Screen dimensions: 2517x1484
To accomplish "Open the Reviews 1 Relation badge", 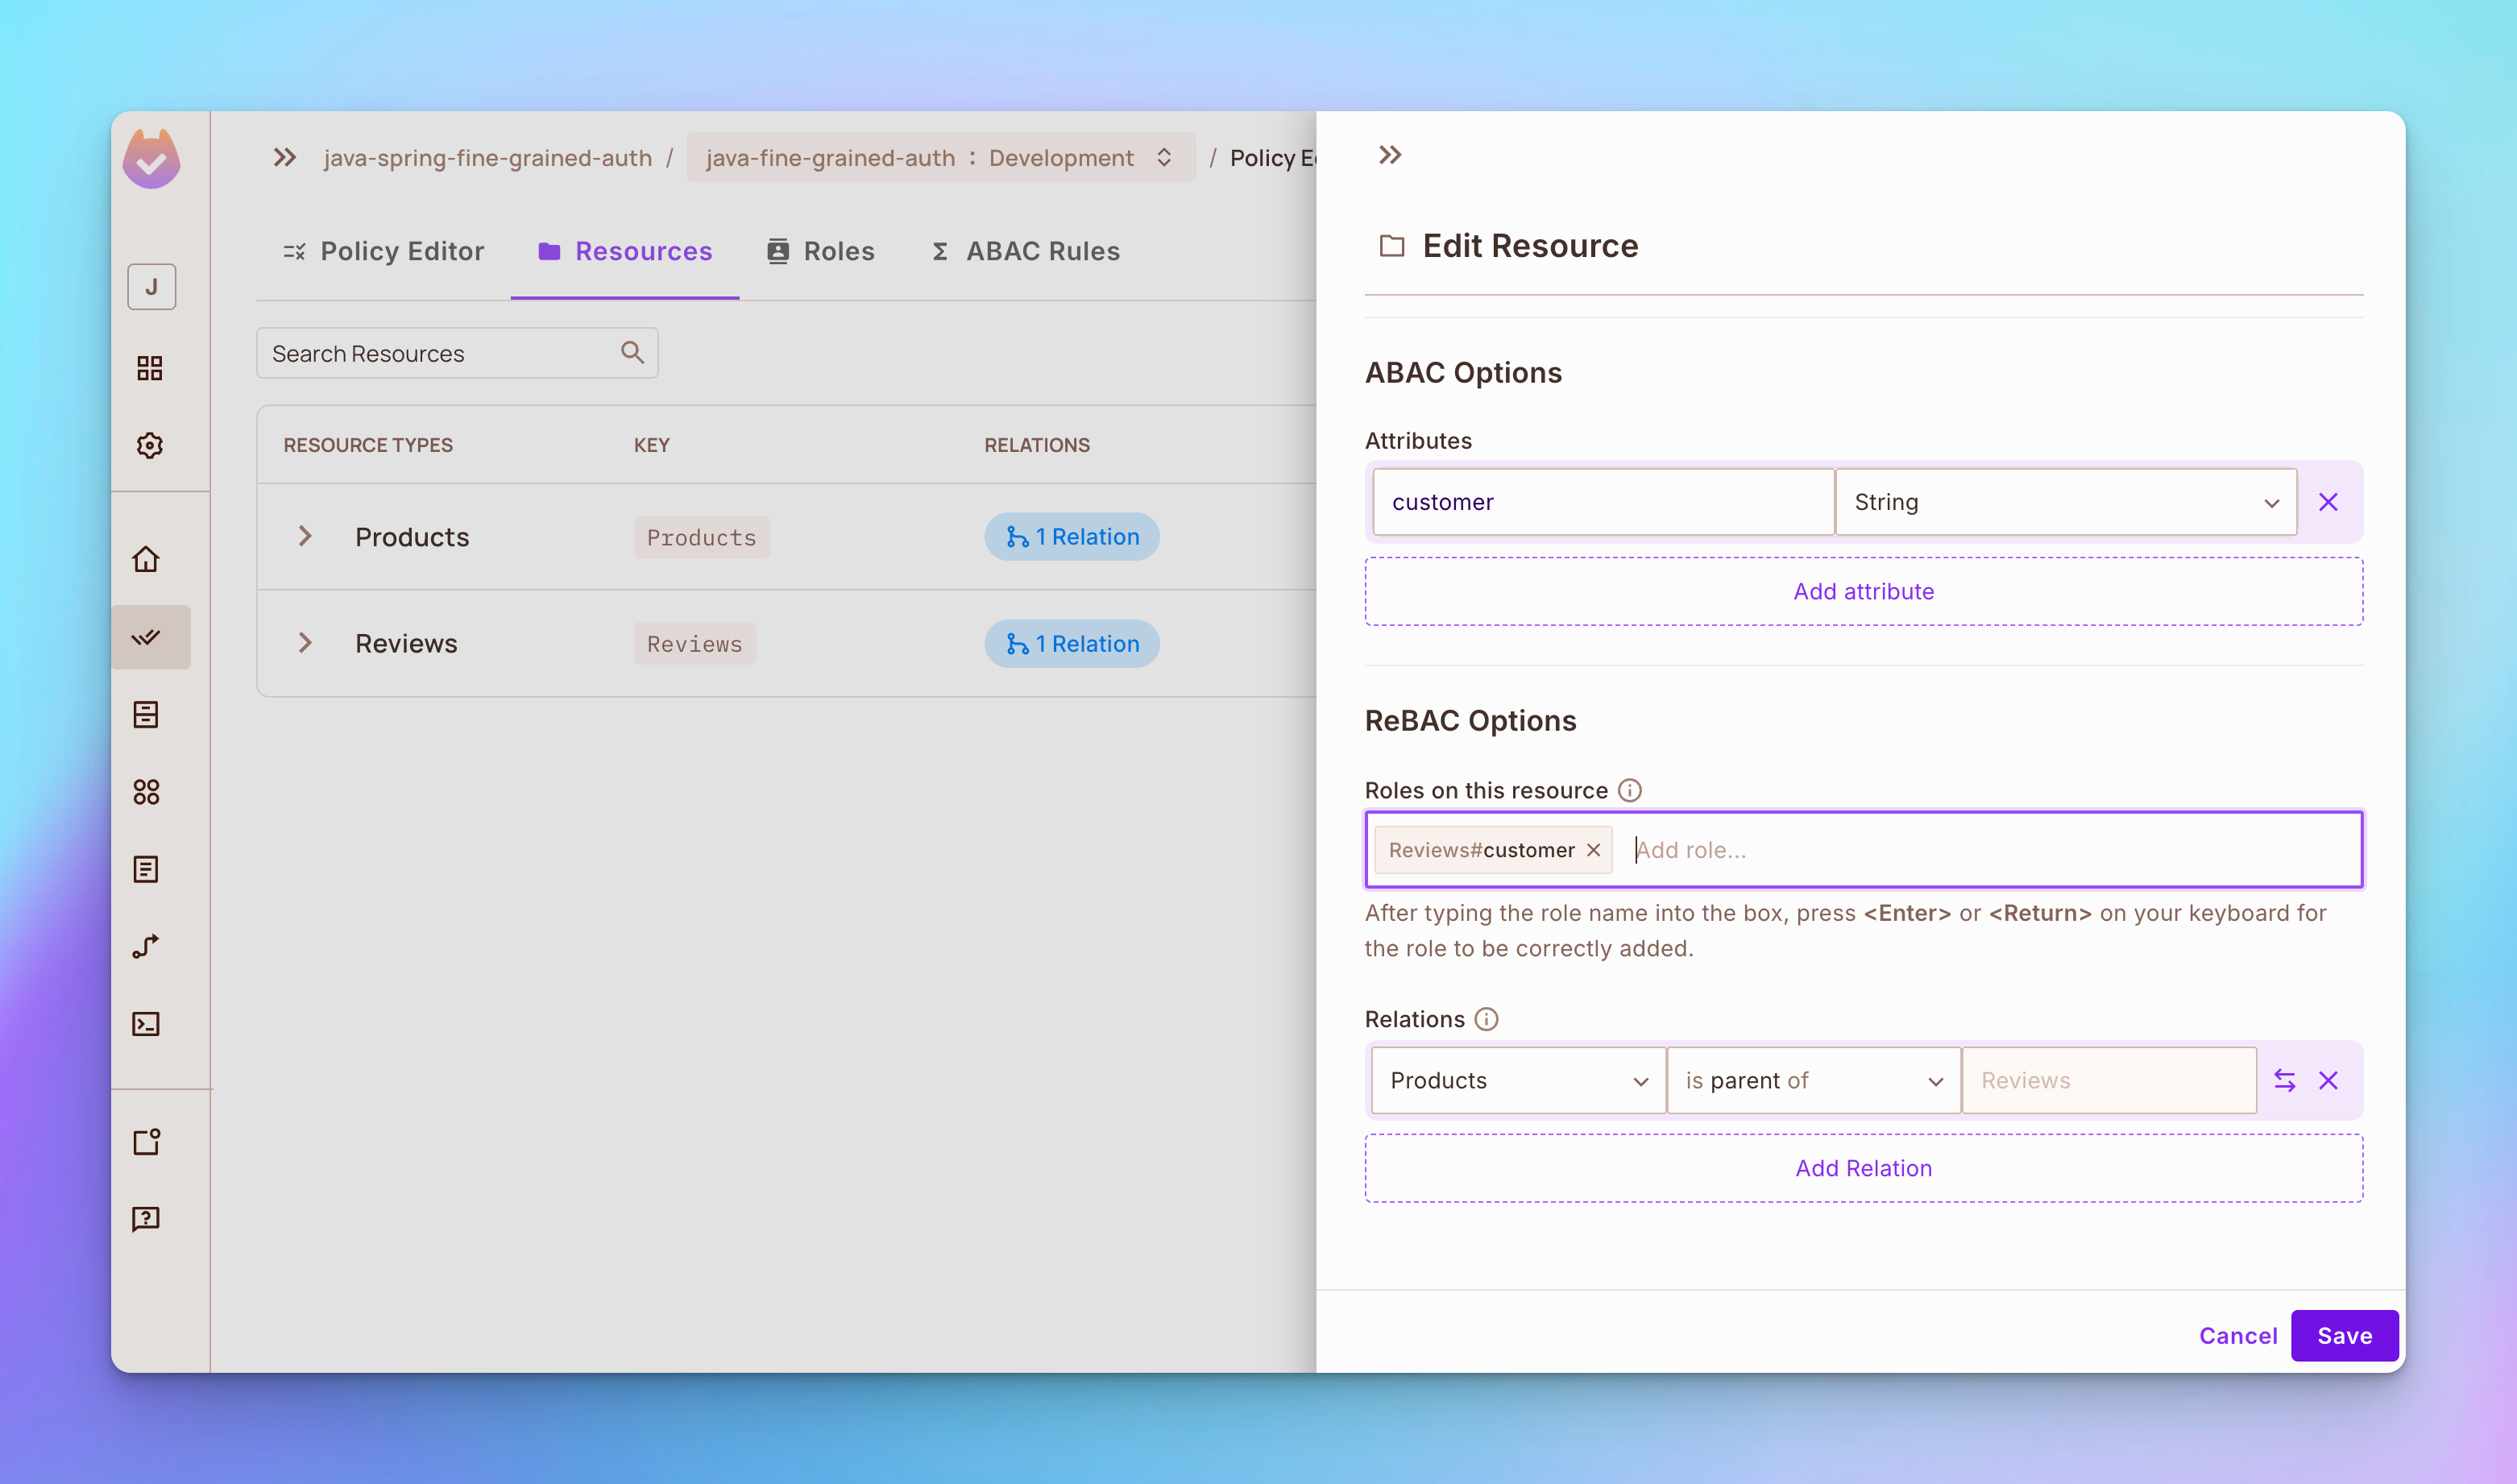I will (1072, 644).
